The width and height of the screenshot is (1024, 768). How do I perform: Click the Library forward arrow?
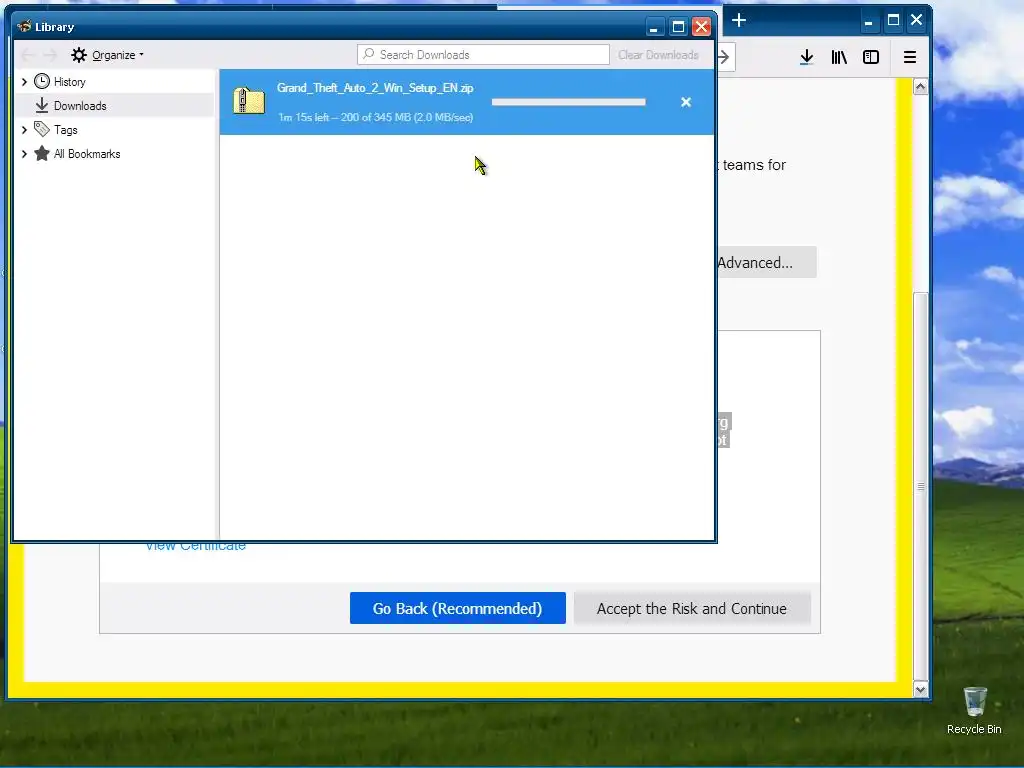point(50,55)
